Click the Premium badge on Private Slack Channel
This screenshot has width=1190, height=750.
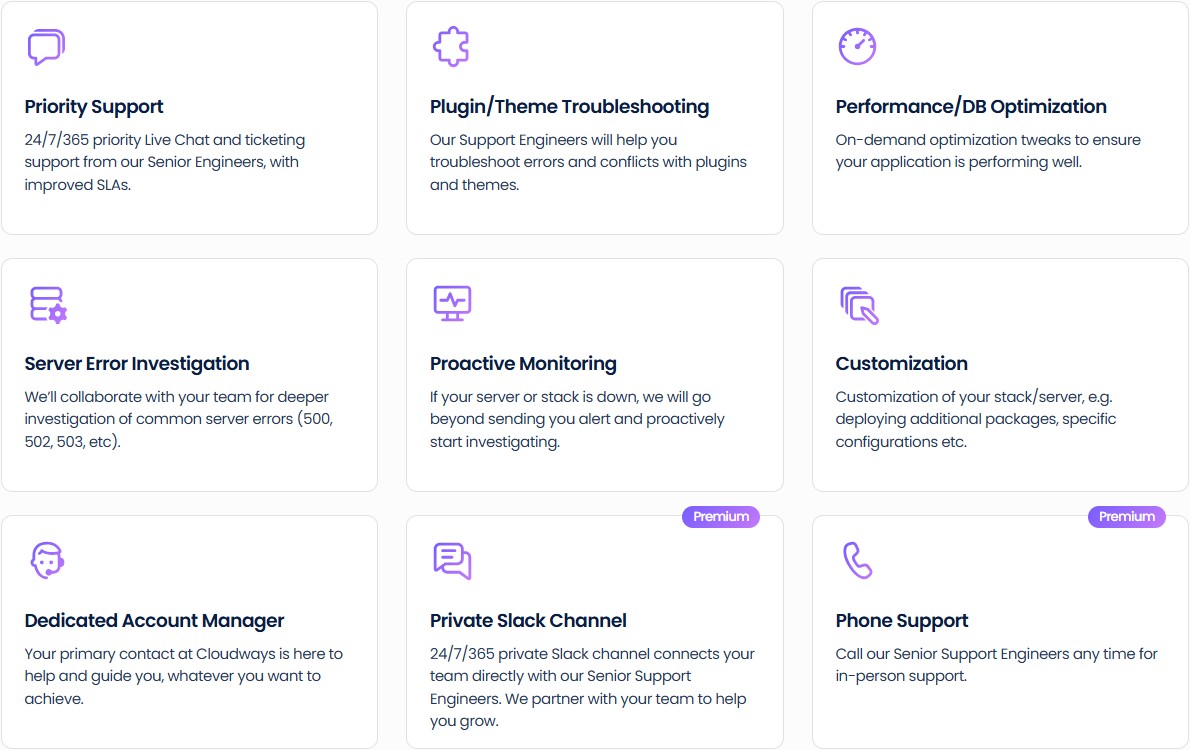coord(721,516)
